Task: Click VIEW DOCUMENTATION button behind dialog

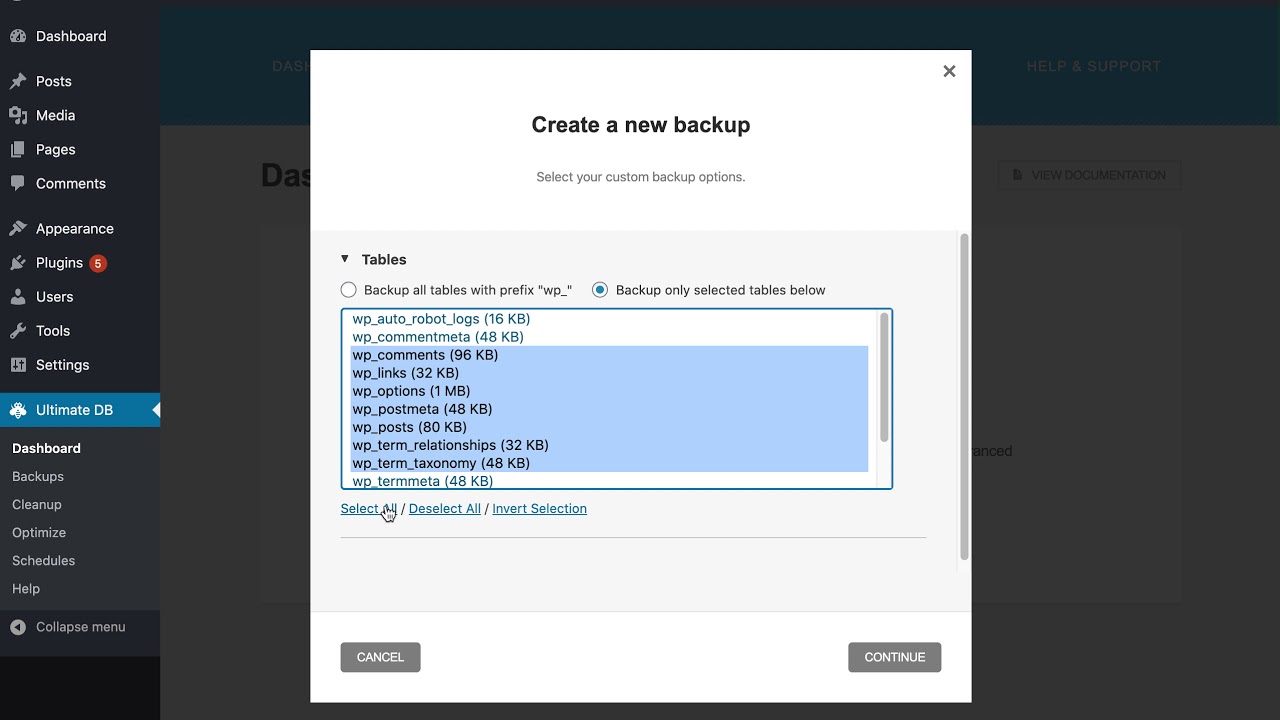Action: click(1089, 175)
